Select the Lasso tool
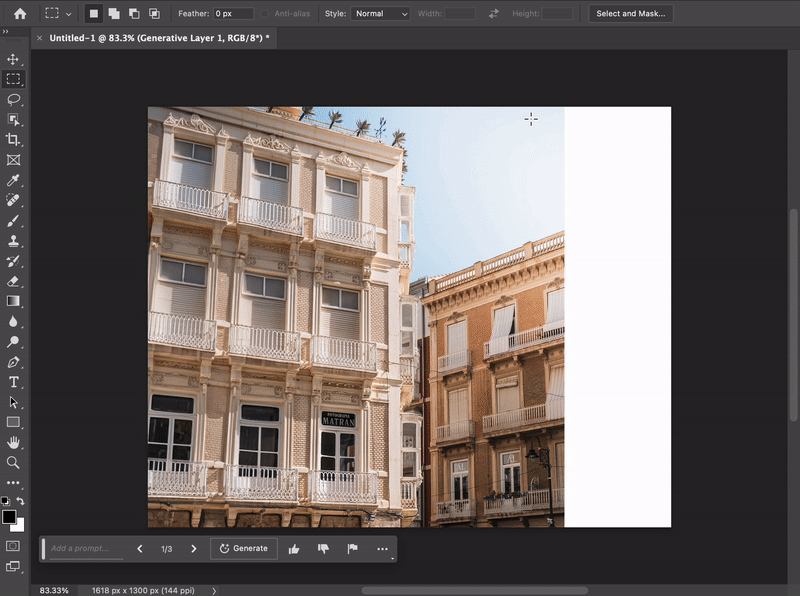This screenshot has width=800, height=596. [x=13, y=99]
